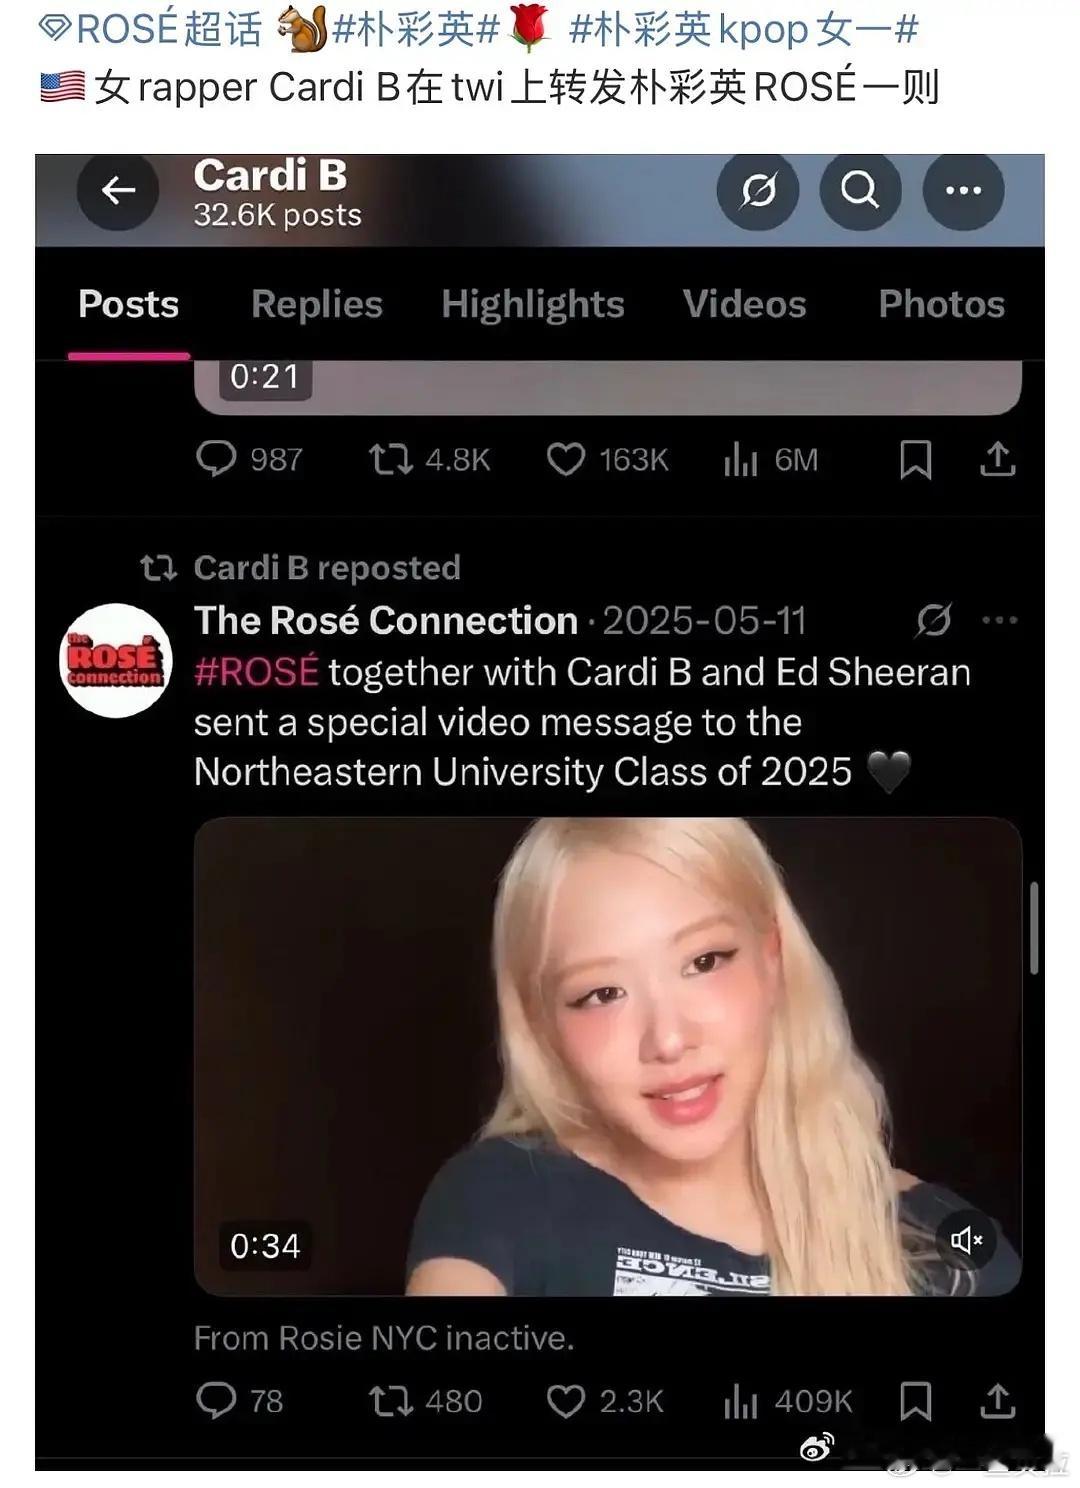Share the post with 987 replies

point(997,459)
